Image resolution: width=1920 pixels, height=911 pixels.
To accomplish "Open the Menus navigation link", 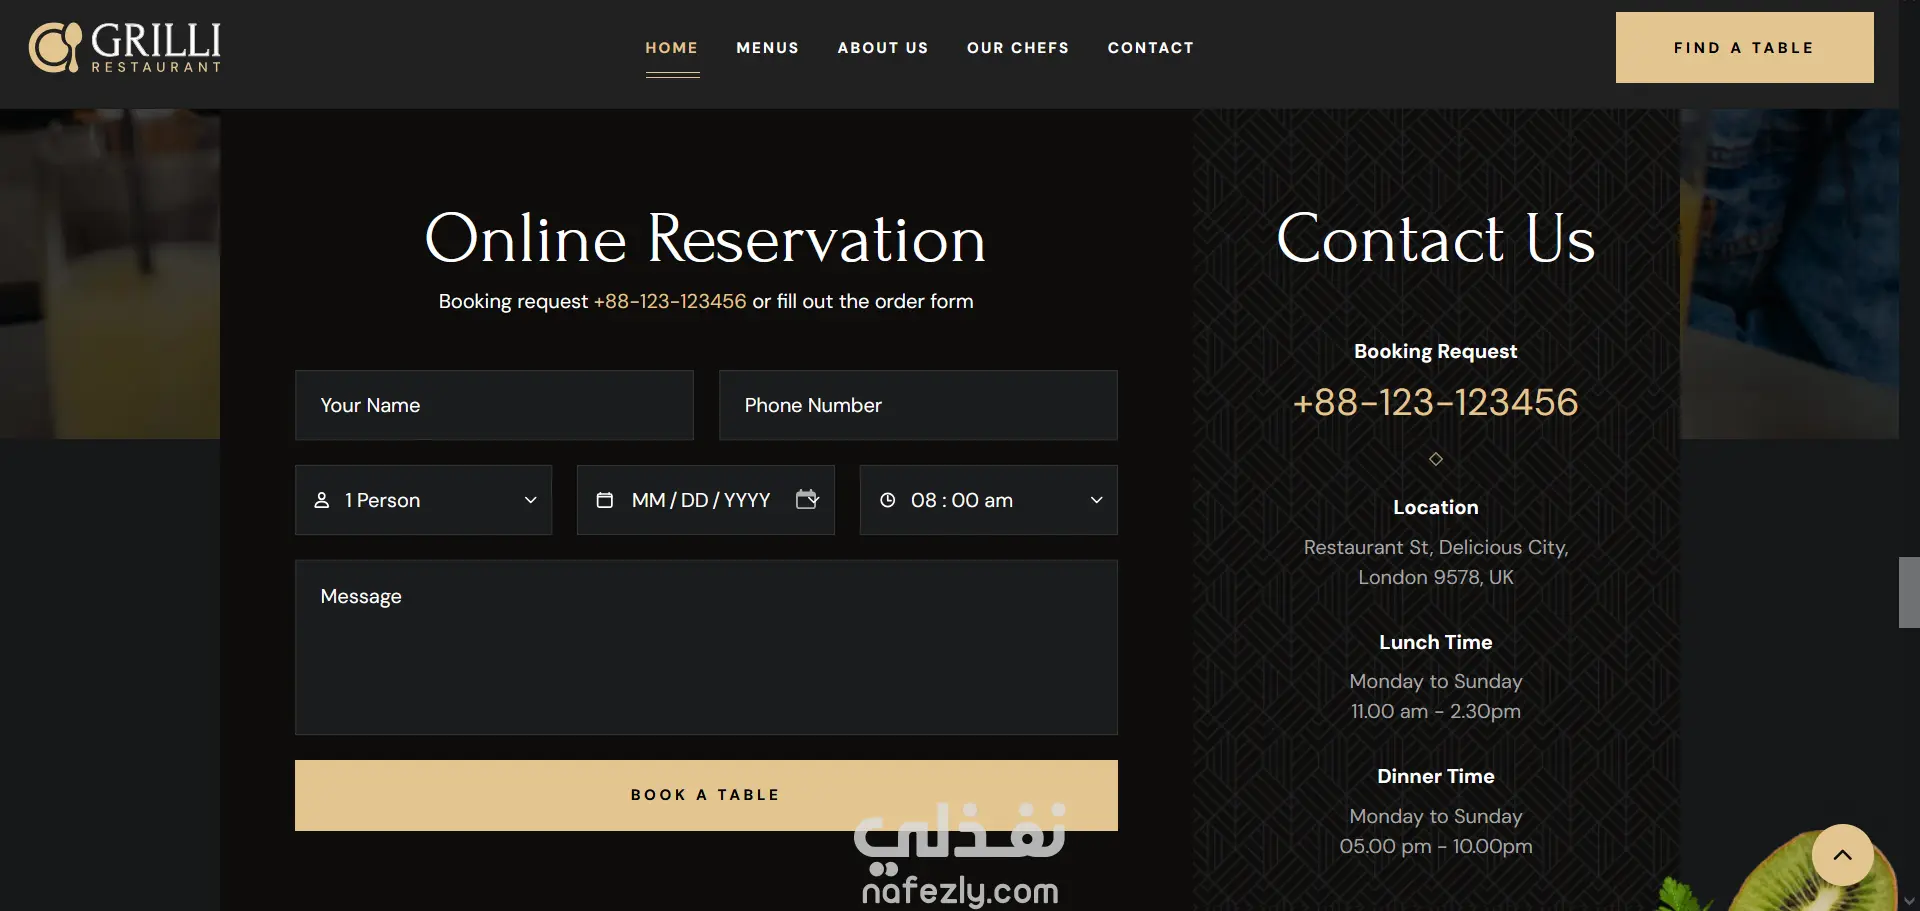I will click(768, 48).
